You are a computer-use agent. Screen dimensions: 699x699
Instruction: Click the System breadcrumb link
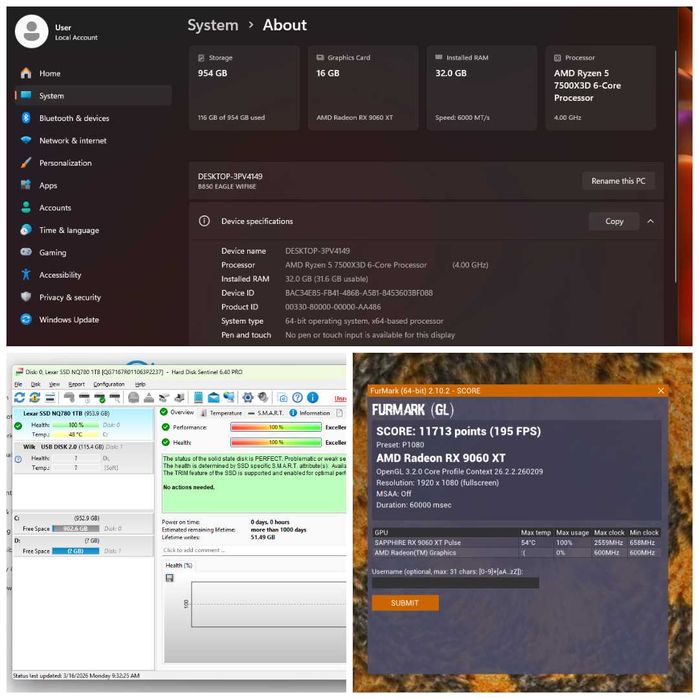pyautogui.click(x=213, y=25)
